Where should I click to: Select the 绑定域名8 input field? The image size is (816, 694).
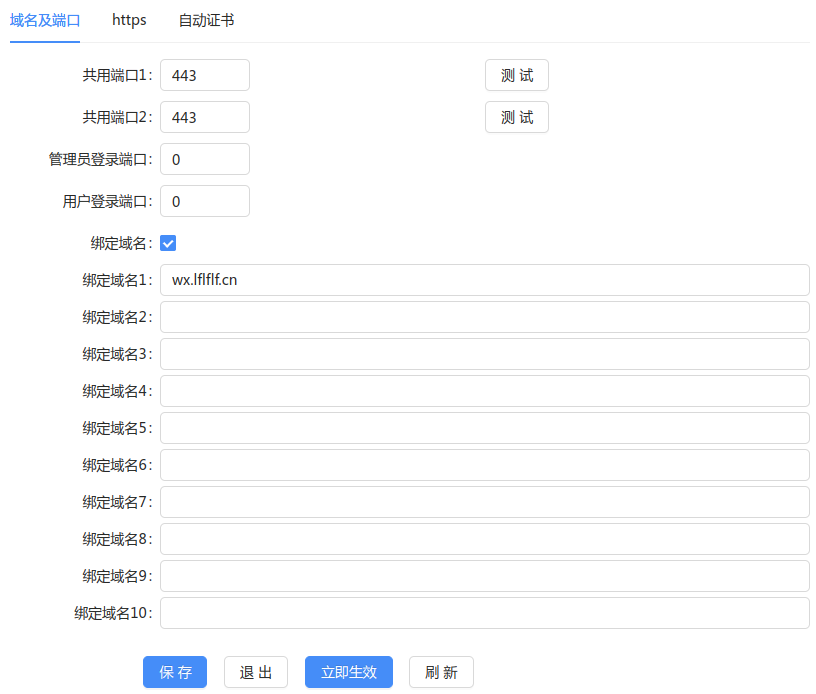tap(484, 539)
